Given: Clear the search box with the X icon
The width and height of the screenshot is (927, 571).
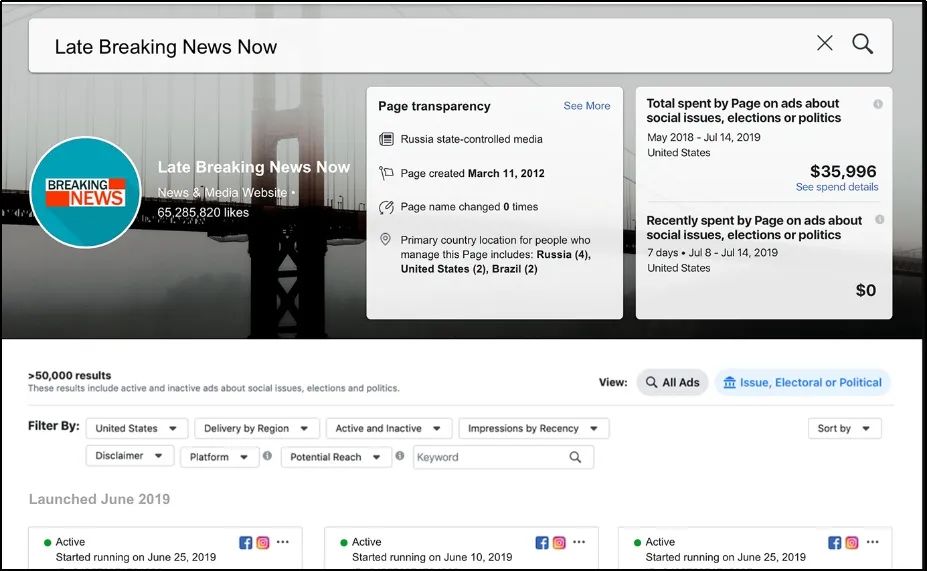Looking at the screenshot, I should [825, 43].
